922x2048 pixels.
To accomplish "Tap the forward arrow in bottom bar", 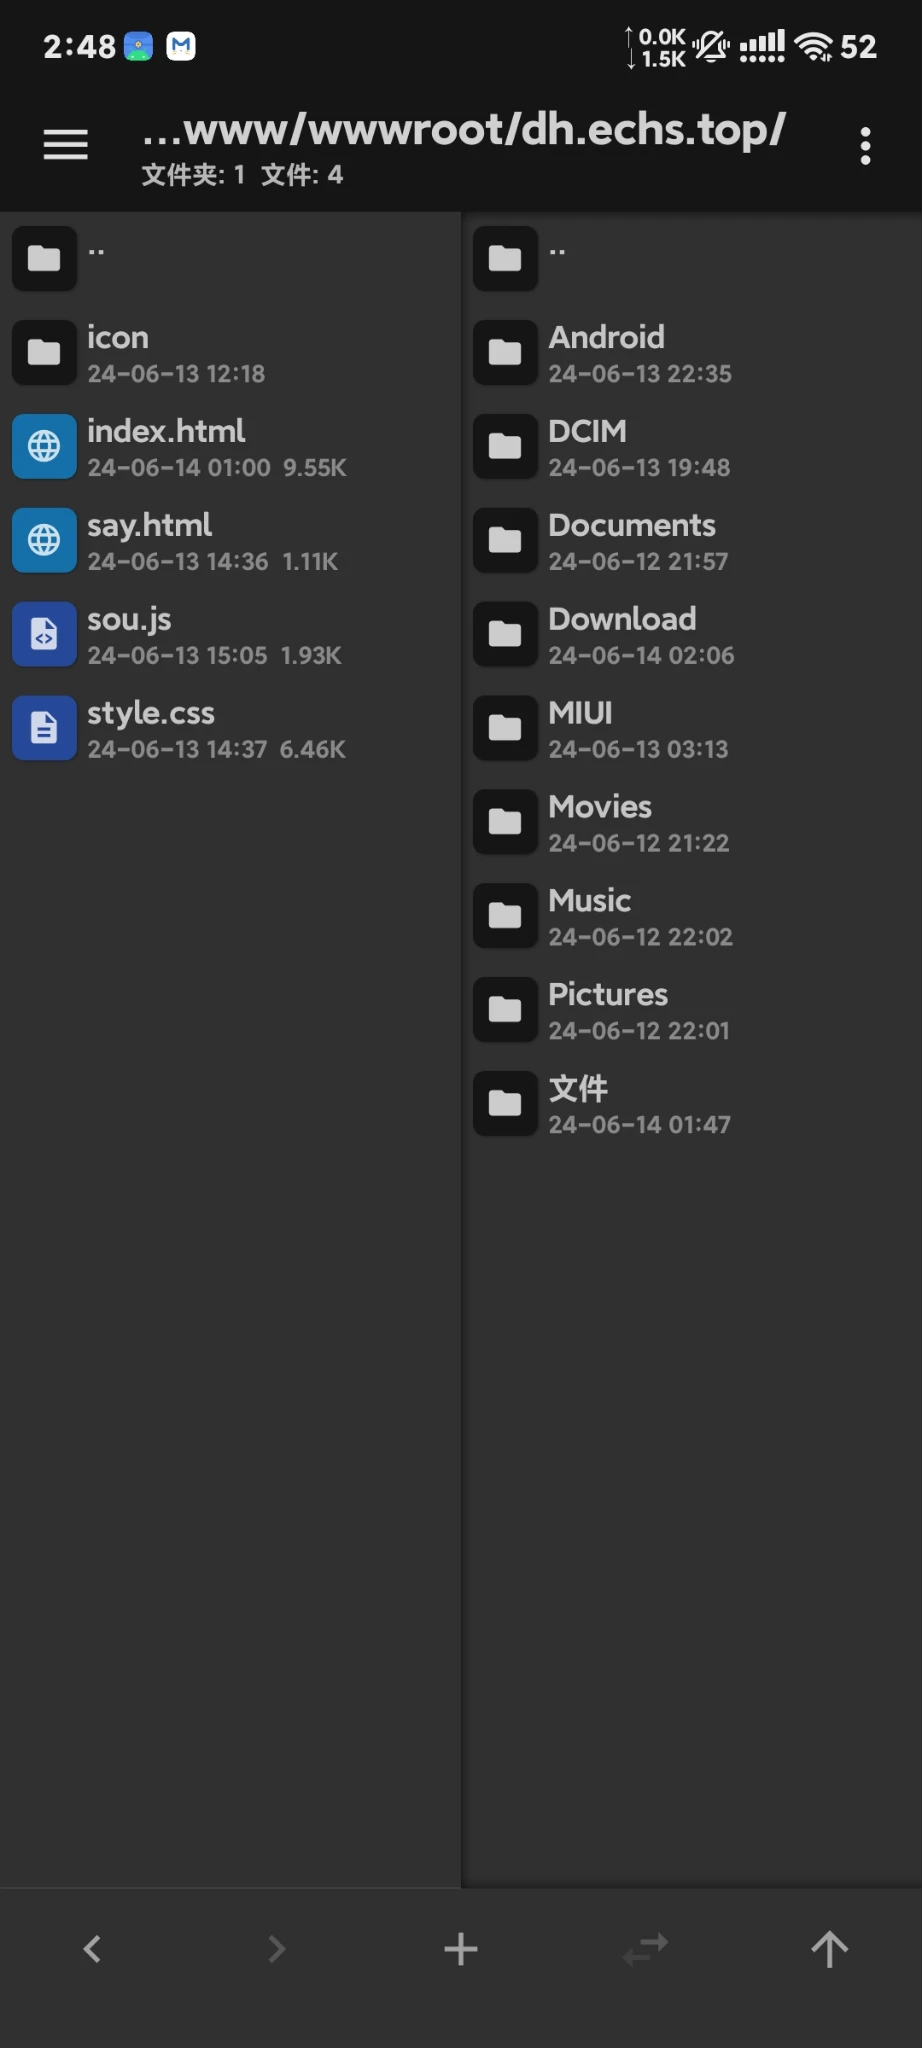I will tap(276, 1948).
